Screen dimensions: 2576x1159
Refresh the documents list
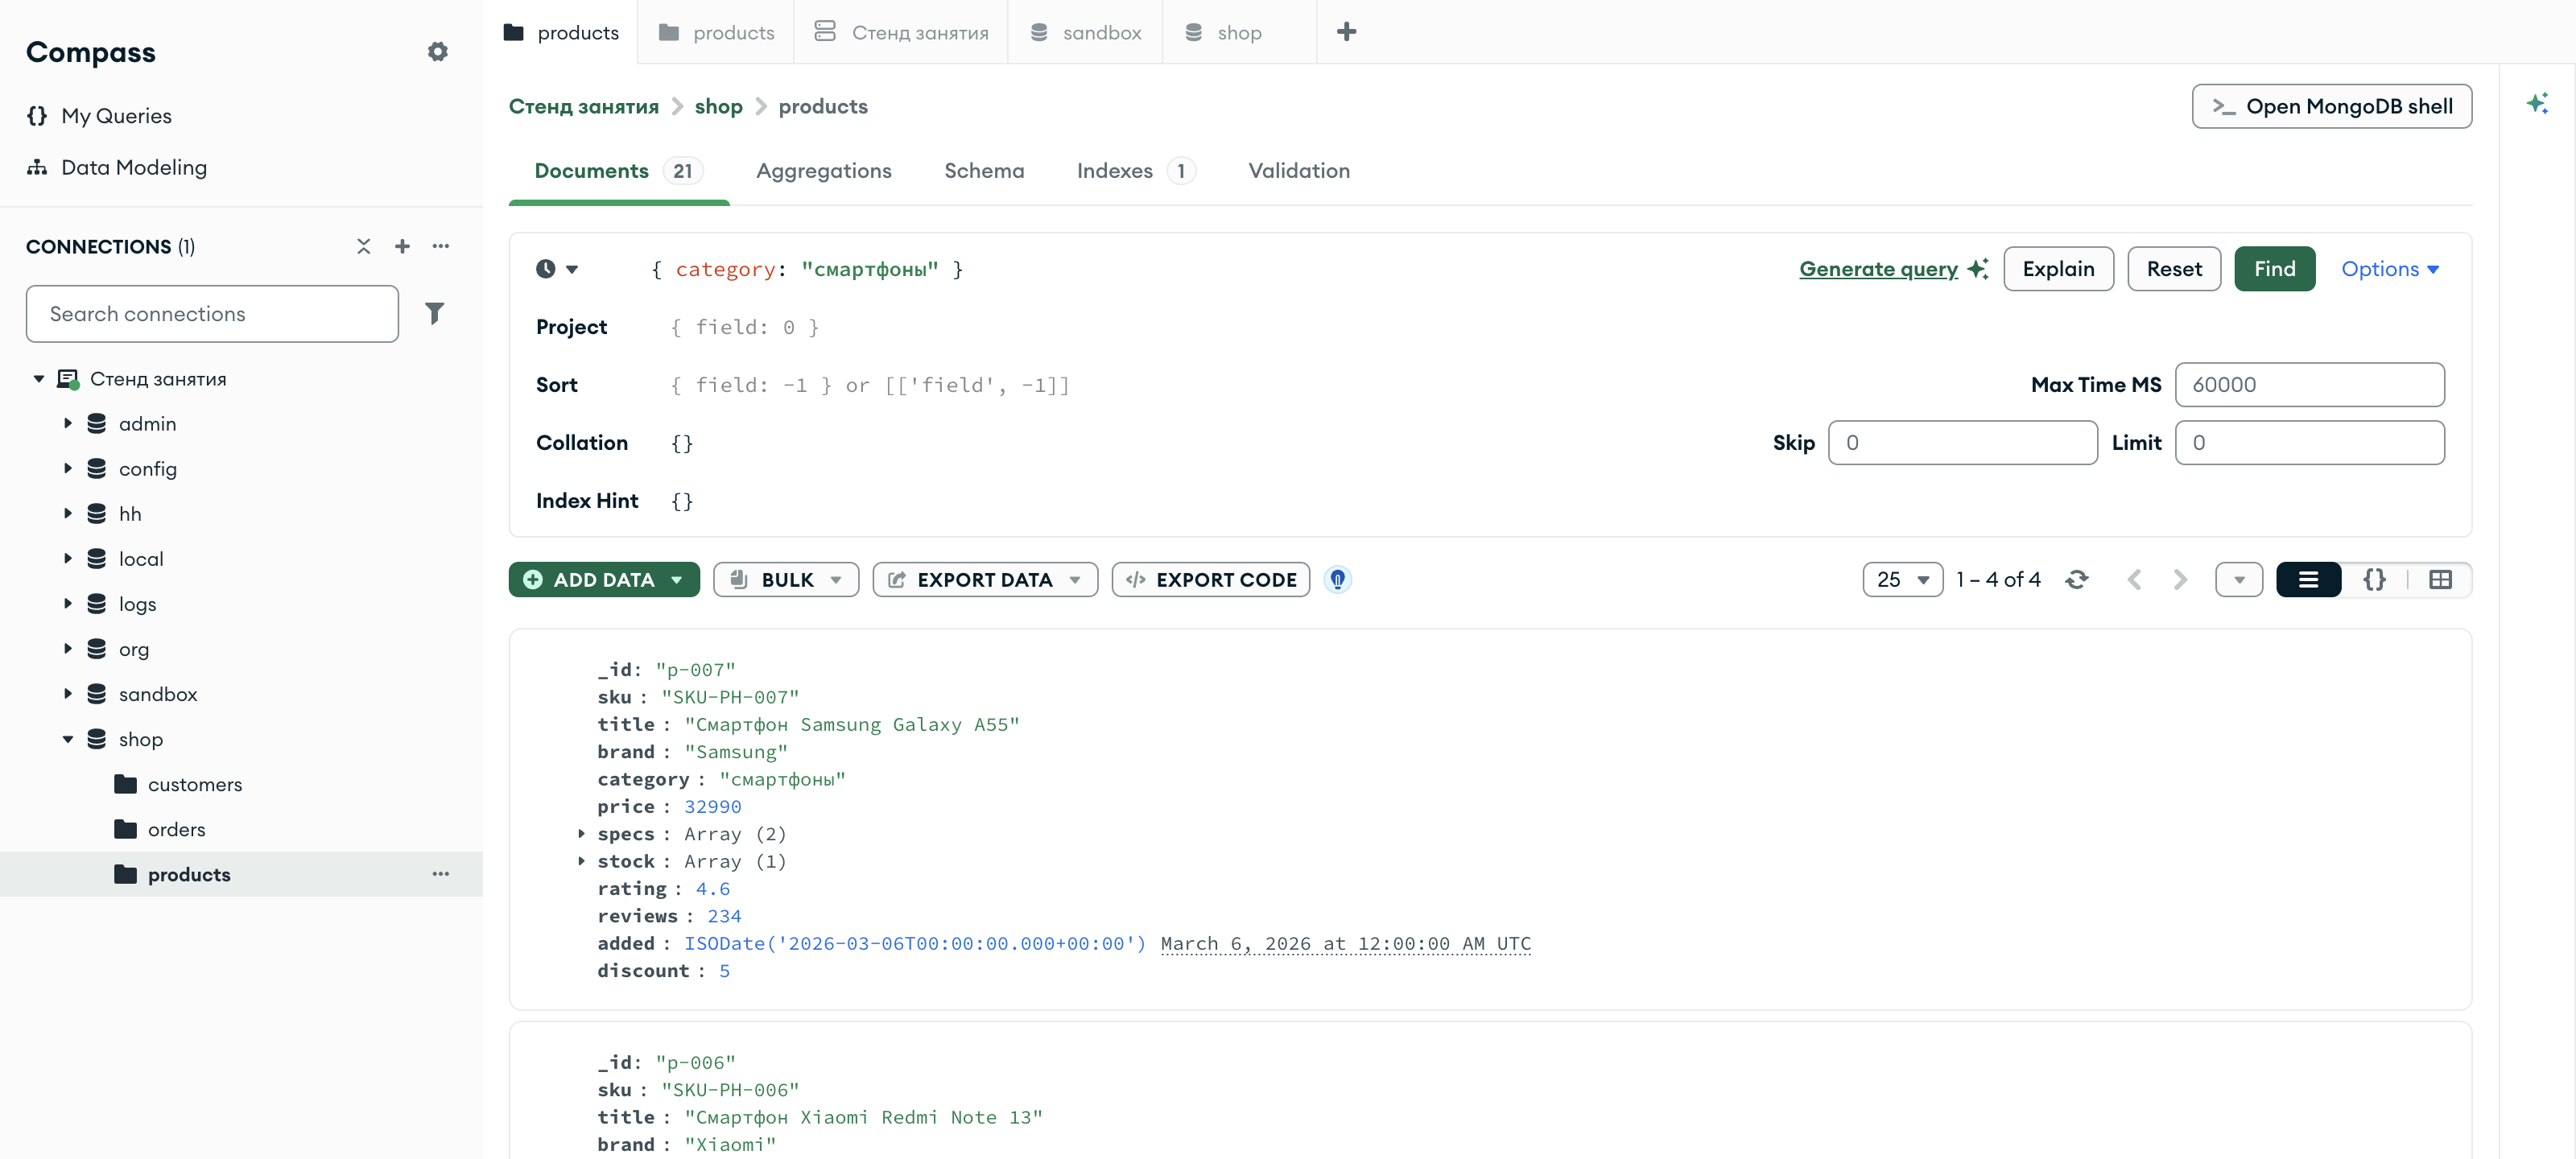[x=2076, y=579]
